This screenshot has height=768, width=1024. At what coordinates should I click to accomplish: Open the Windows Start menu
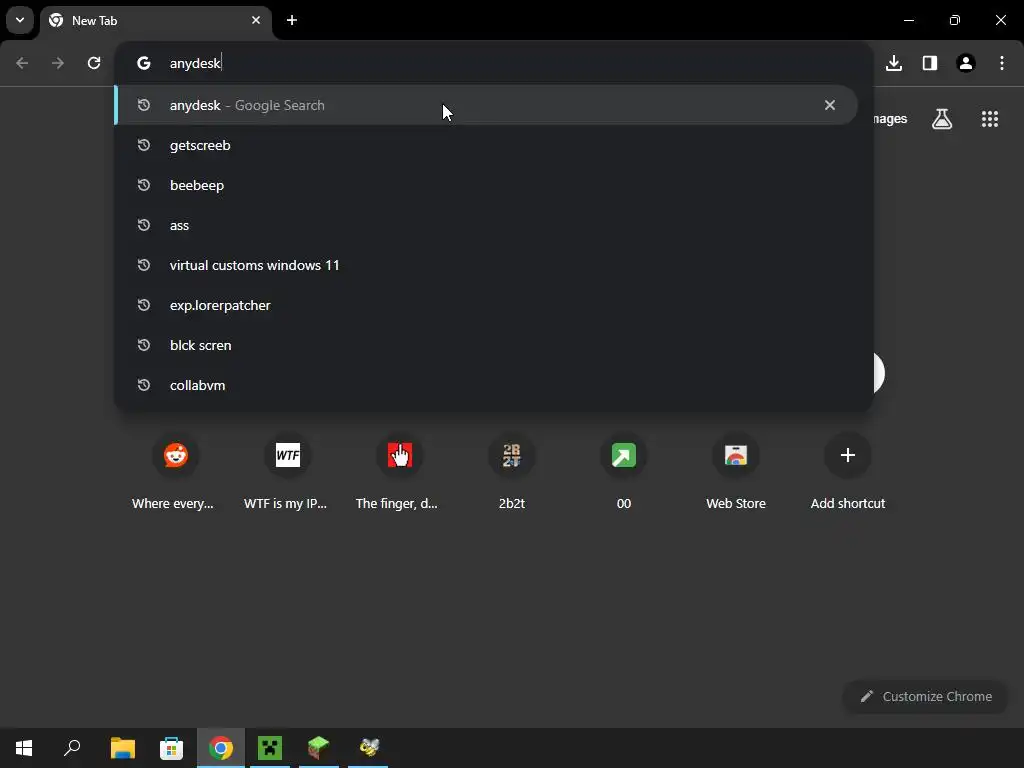(24, 748)
